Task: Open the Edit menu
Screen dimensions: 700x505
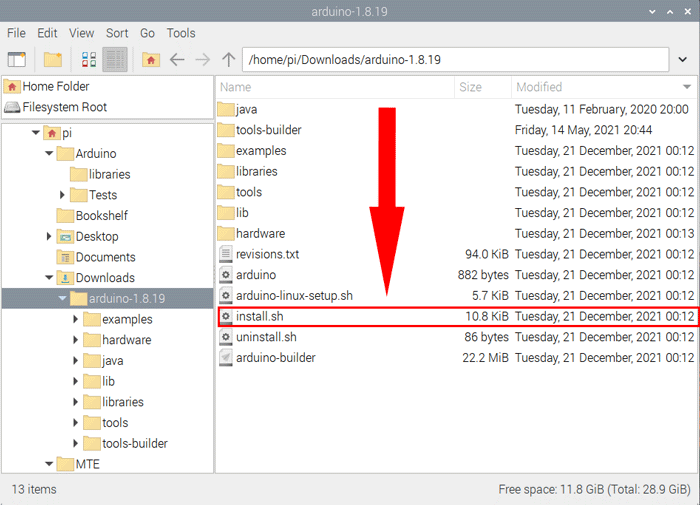Action: point(47,33)
